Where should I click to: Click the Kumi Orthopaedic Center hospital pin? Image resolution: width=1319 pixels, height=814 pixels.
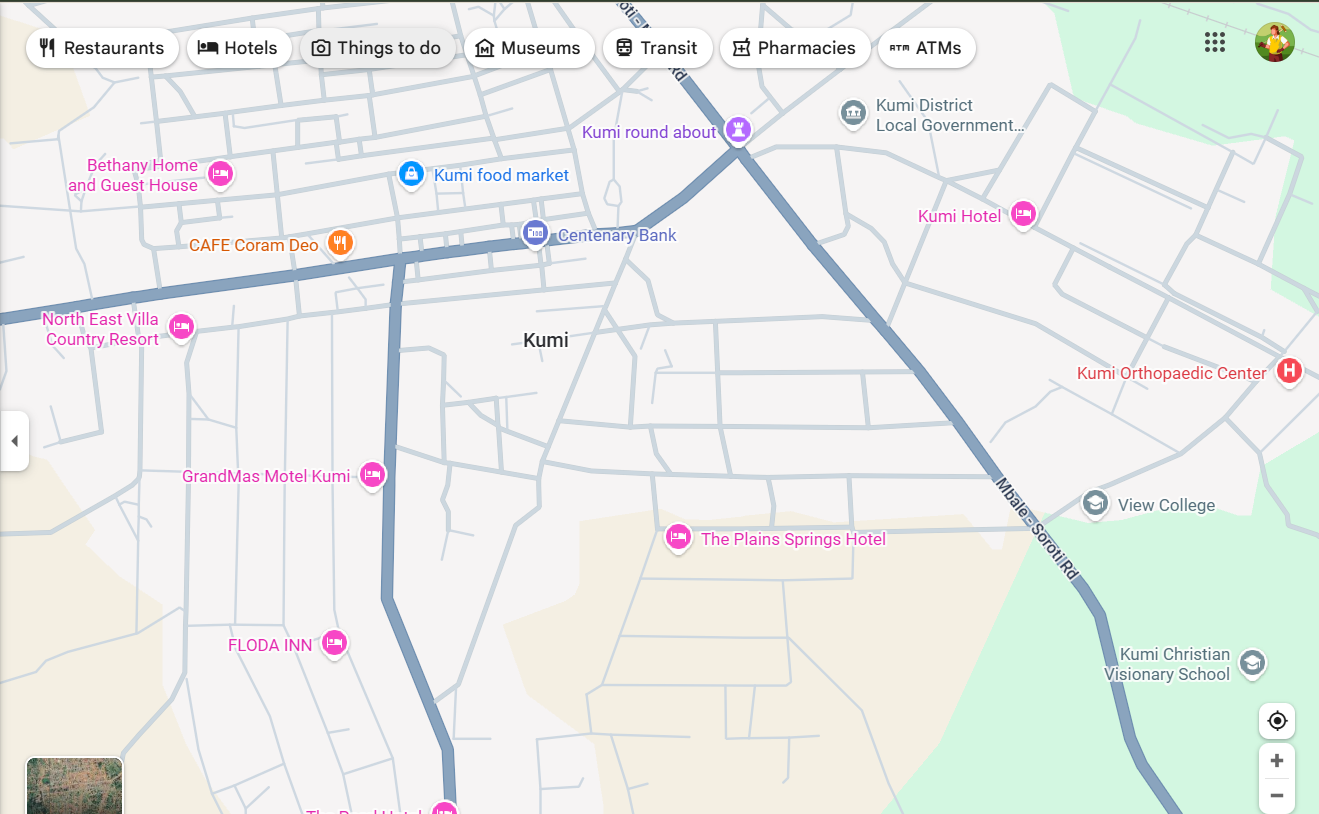pyautogui.click(x=1289, y=371)
